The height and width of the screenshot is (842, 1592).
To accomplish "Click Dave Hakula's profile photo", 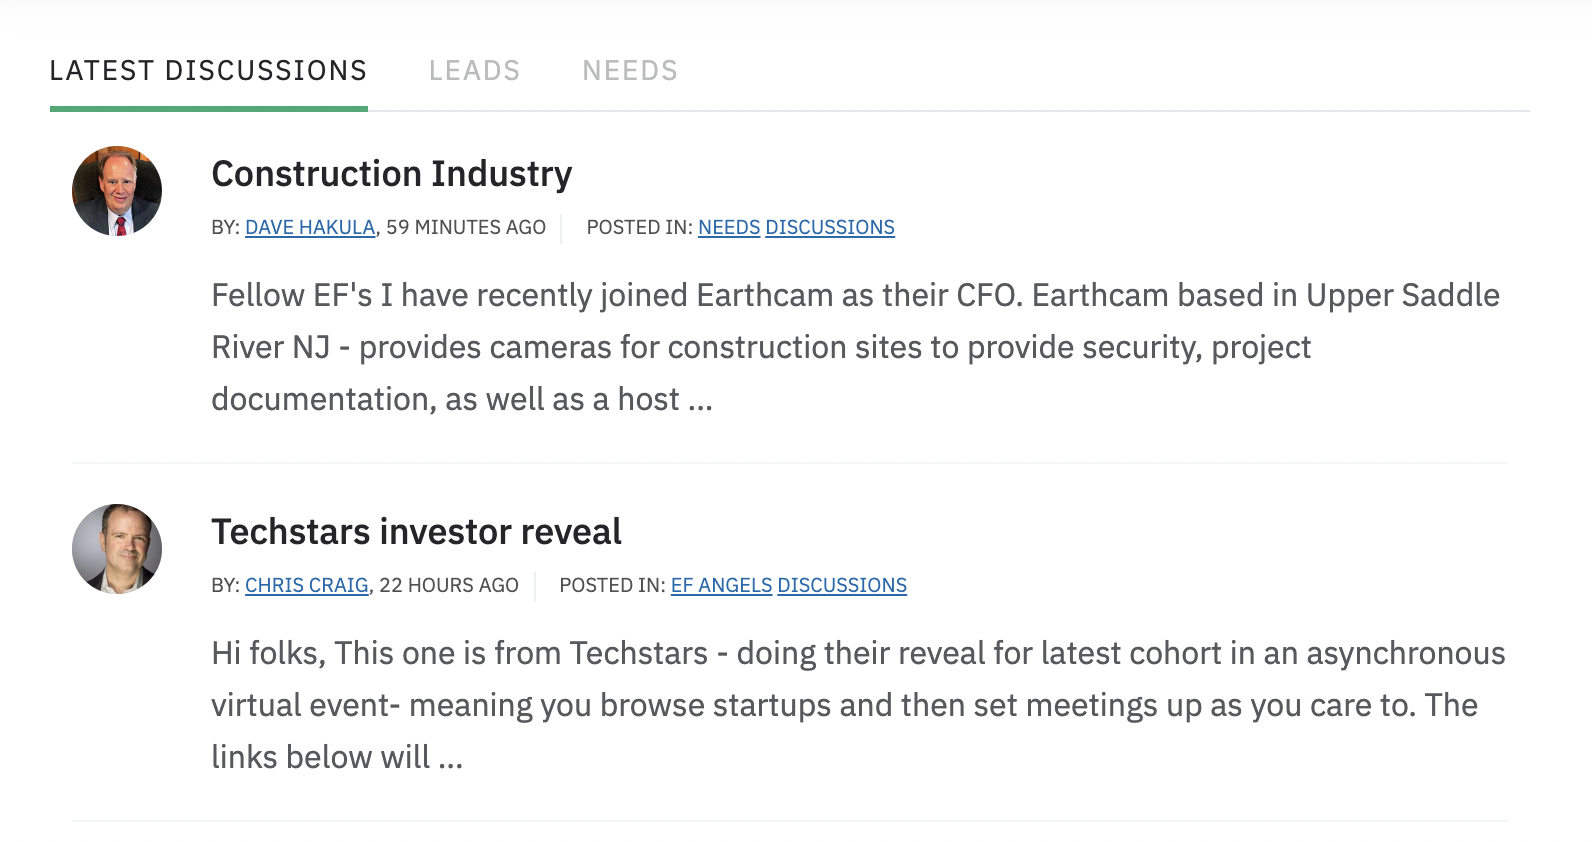I will 117,191.
